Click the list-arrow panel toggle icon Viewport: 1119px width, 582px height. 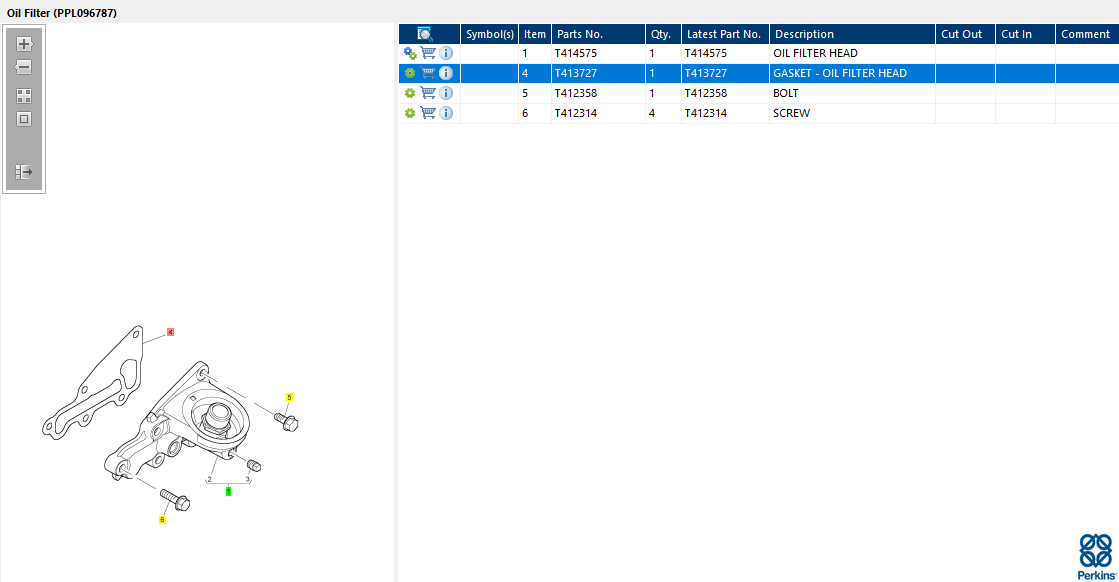tap(24, 172)
